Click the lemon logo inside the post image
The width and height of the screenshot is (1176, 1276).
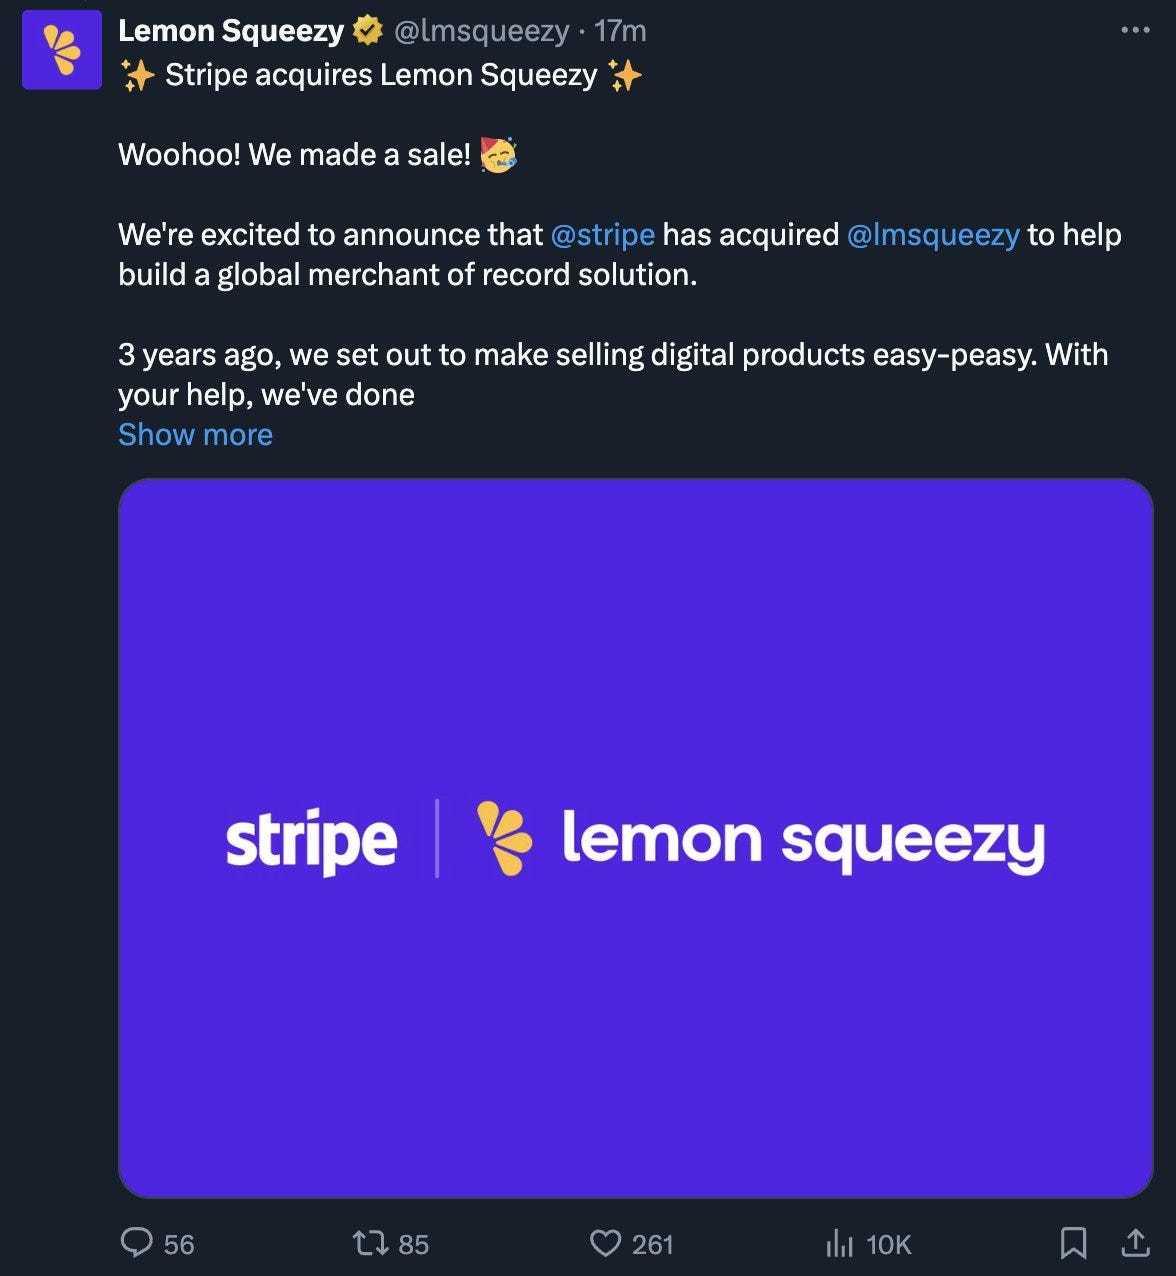coord(504,838)
